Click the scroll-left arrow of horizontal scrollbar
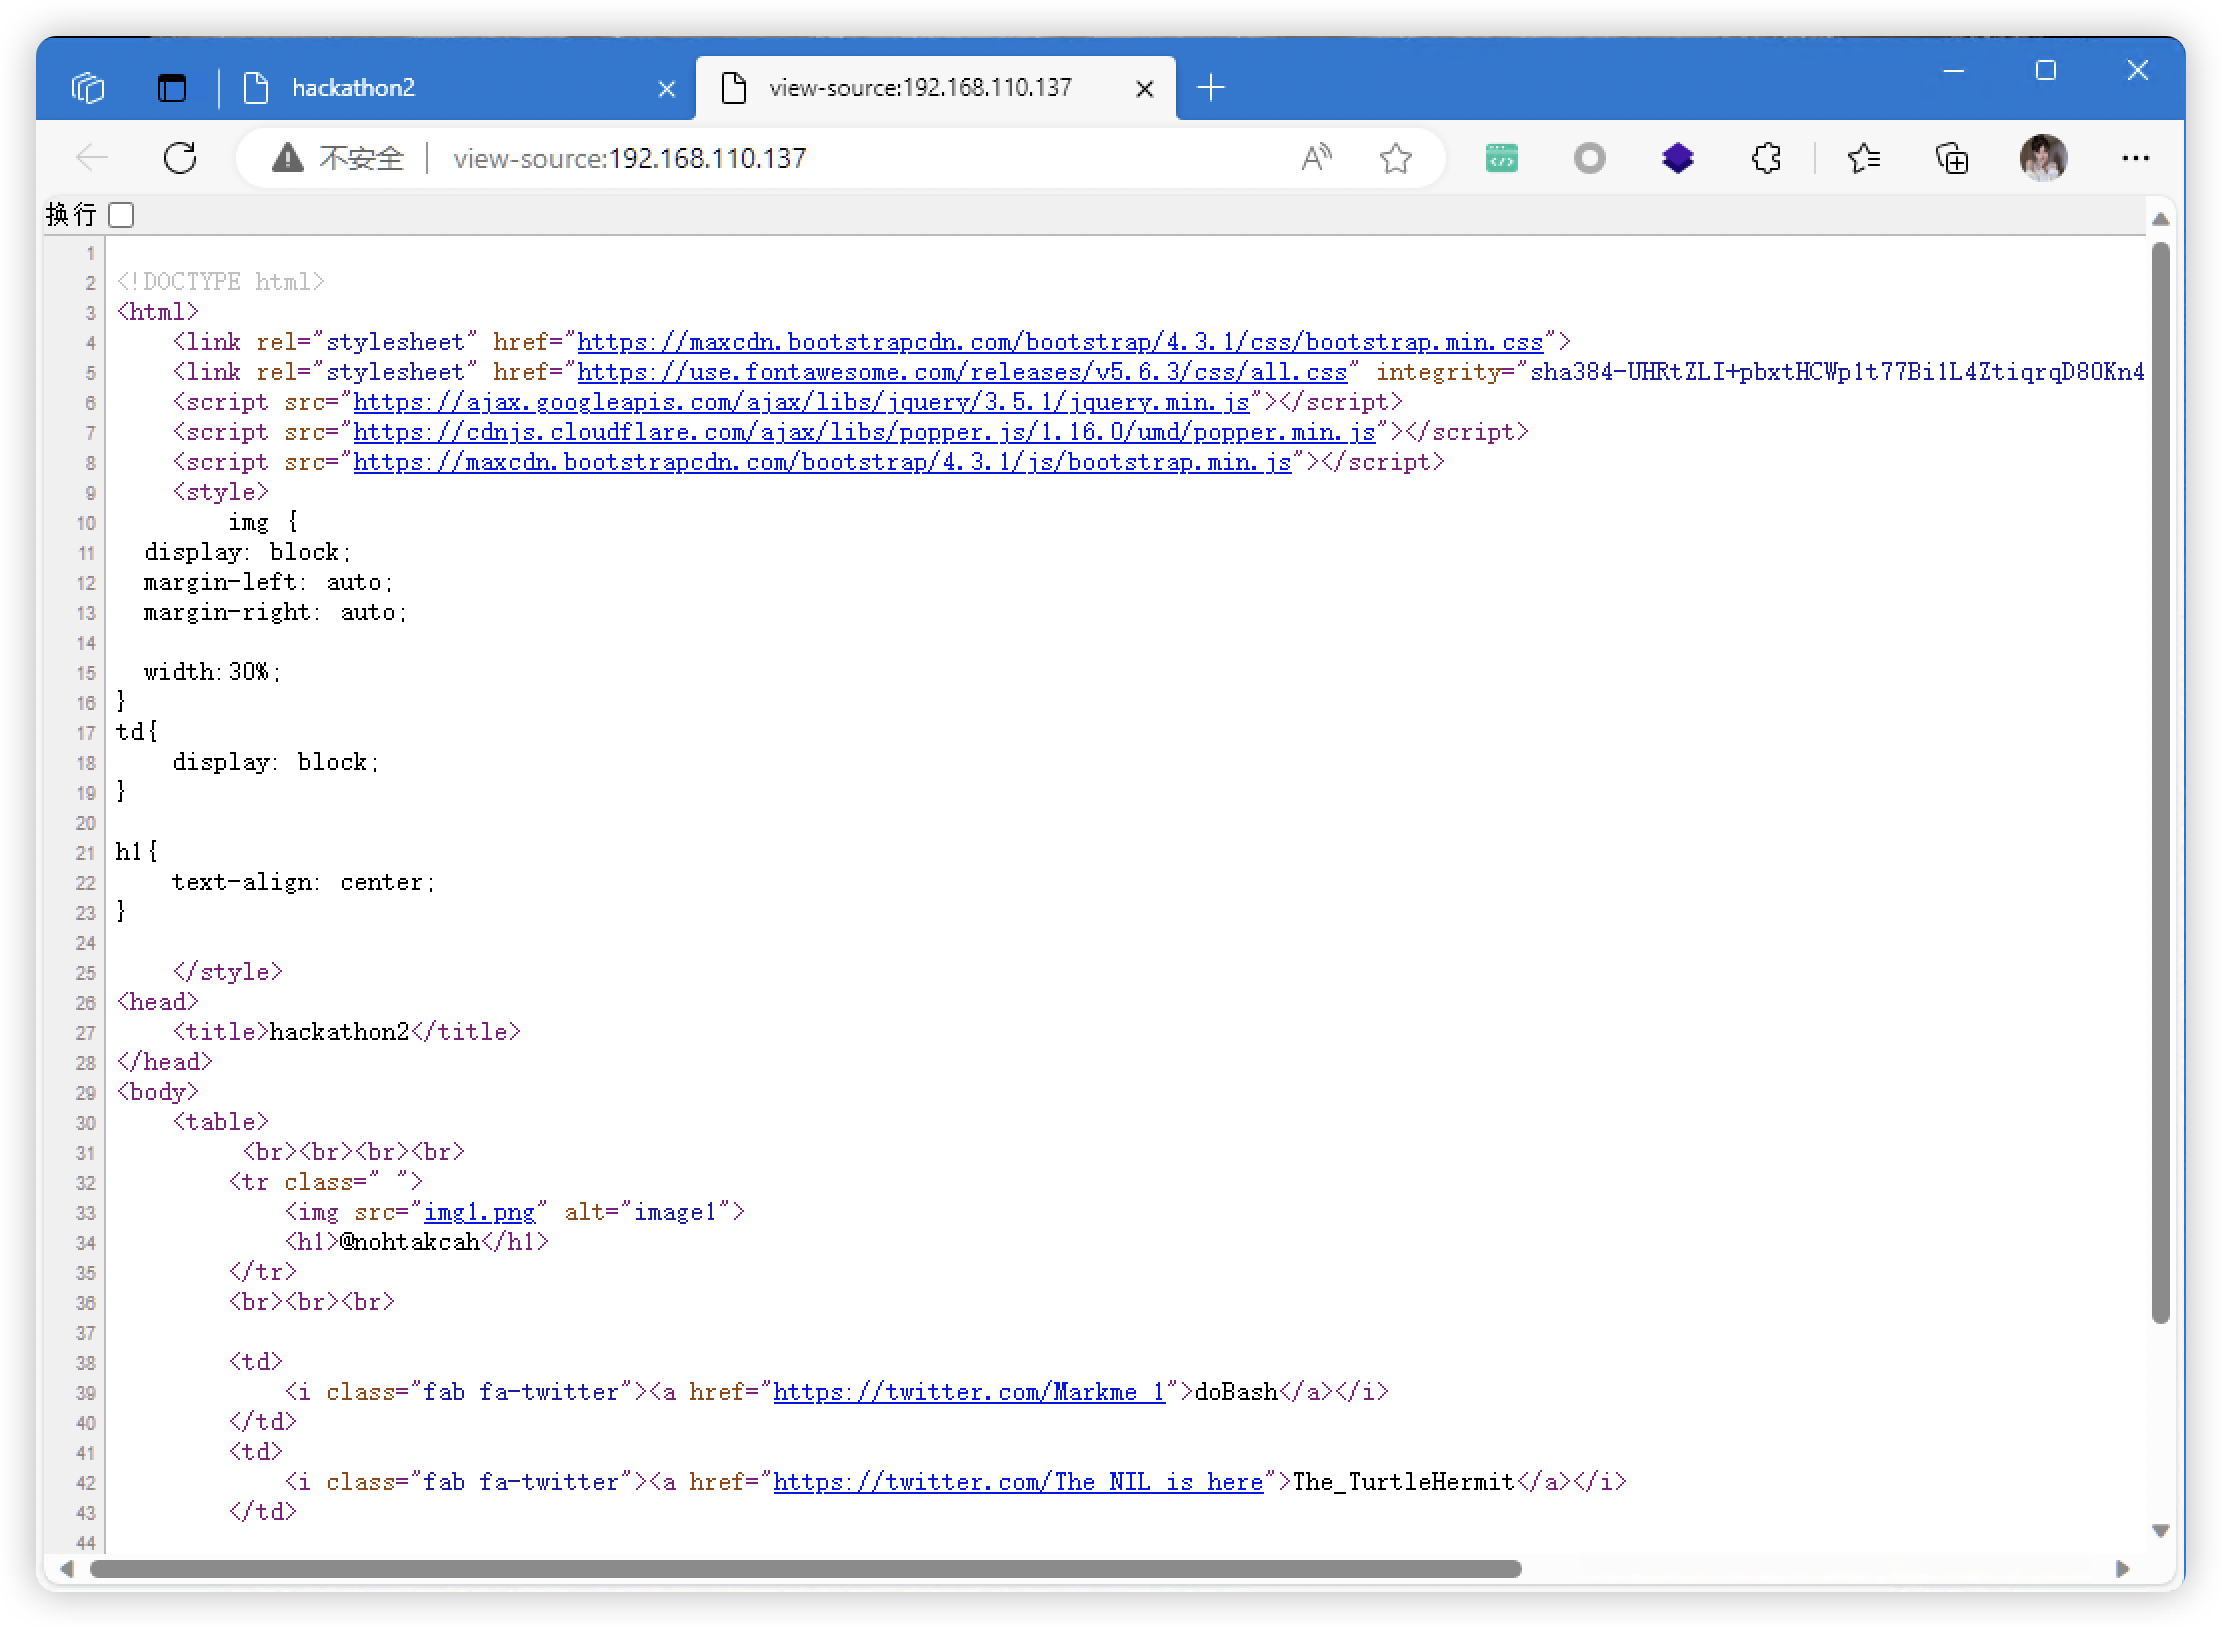This screenshot has height=1628, width=2222. (66, 1569)
